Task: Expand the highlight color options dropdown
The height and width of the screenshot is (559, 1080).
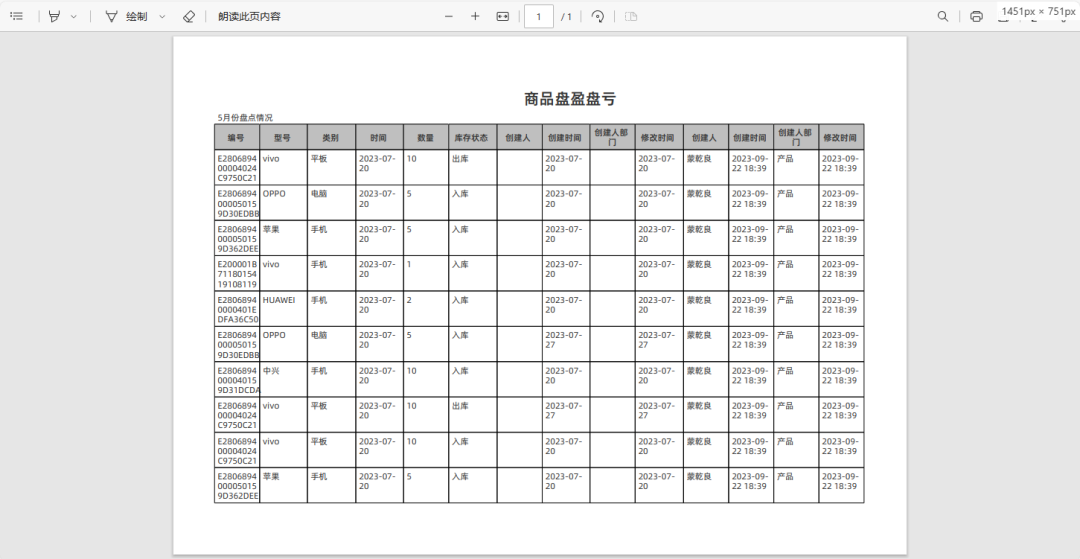Action: pos(74,16)
